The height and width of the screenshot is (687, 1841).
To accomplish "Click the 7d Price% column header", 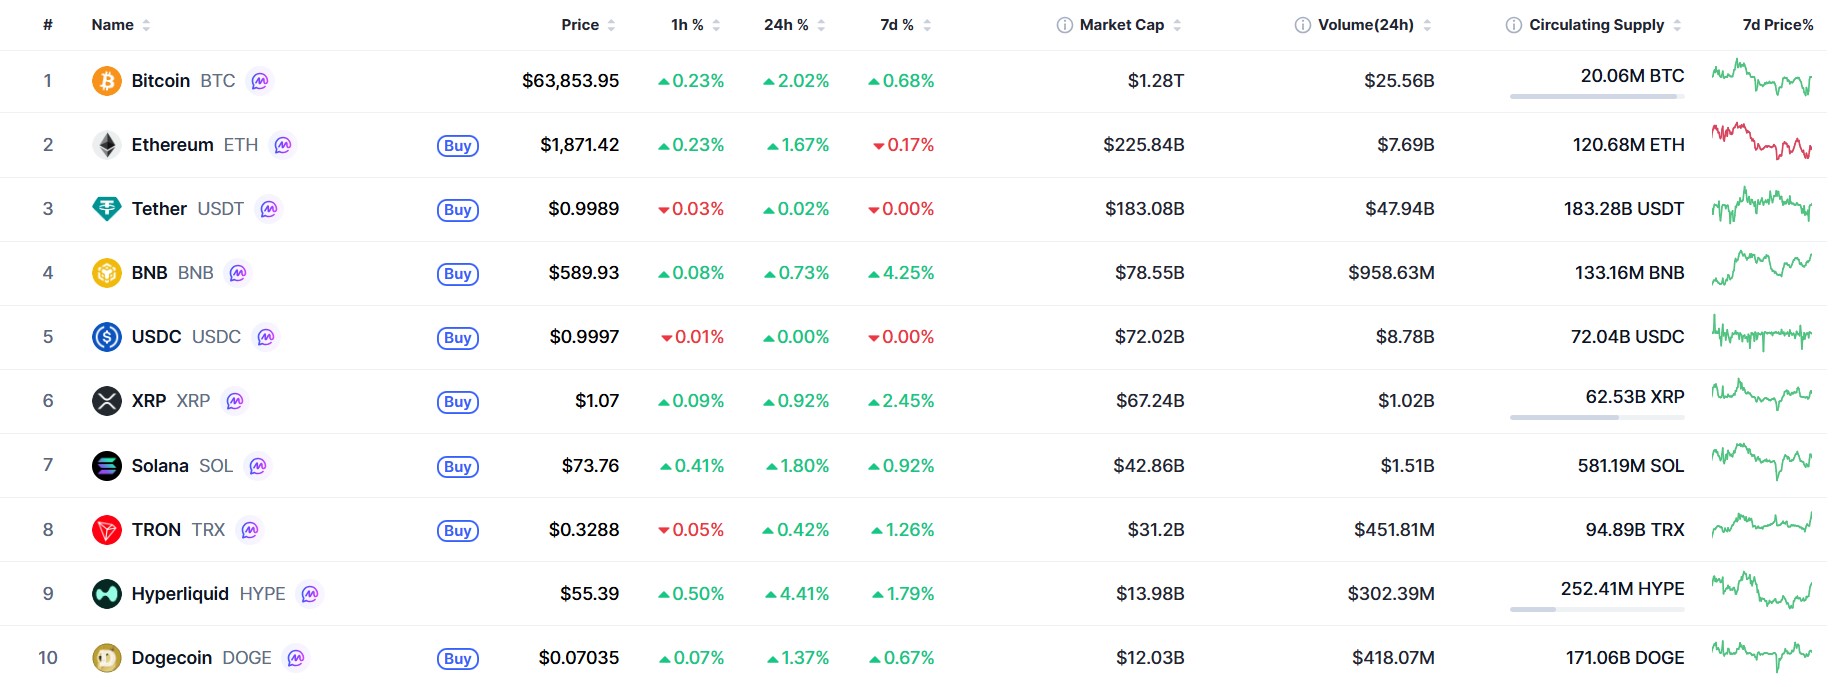I will tap(1777, 25).
